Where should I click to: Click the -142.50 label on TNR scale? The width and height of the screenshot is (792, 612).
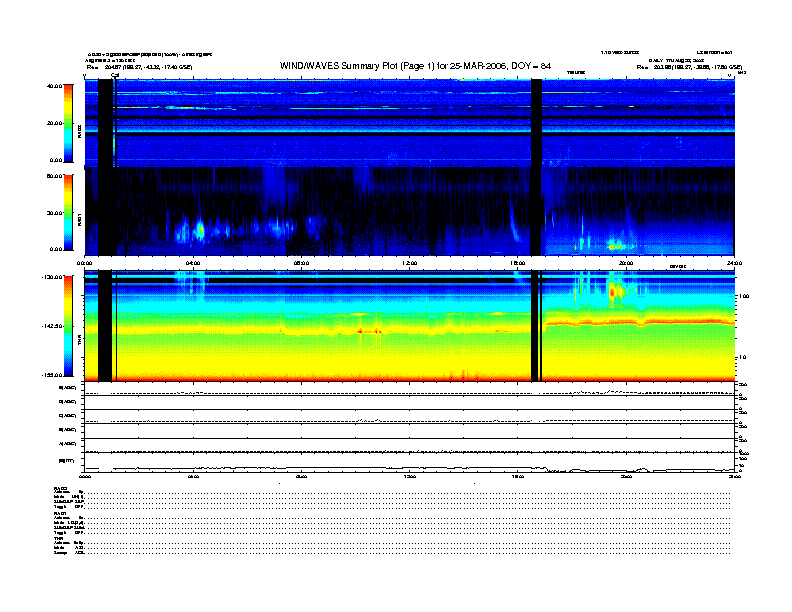[x=52, y=326]
